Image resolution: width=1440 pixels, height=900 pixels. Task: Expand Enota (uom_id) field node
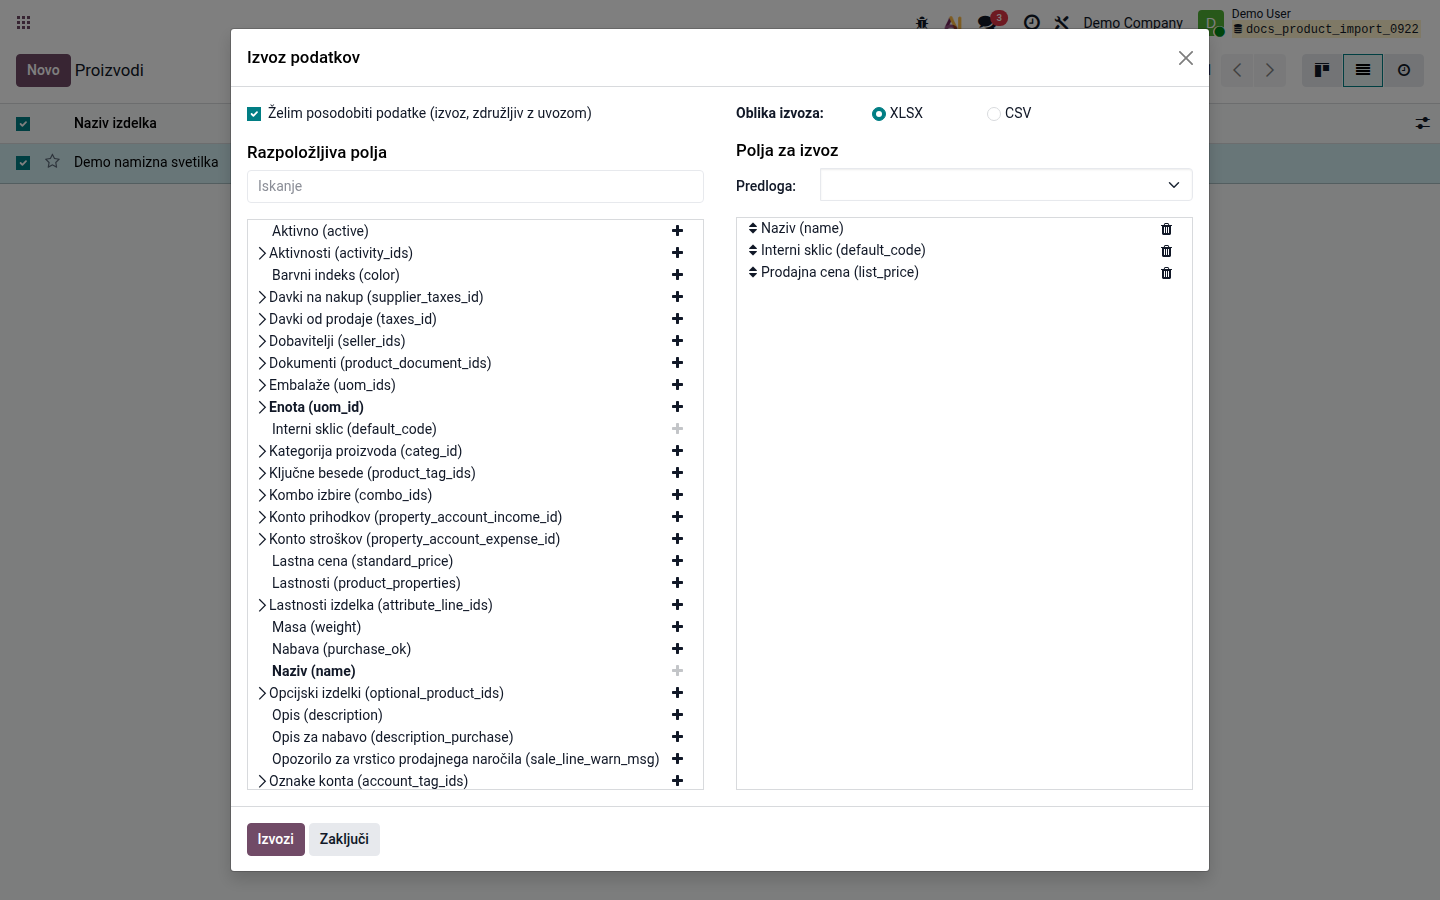coord(262,407)
